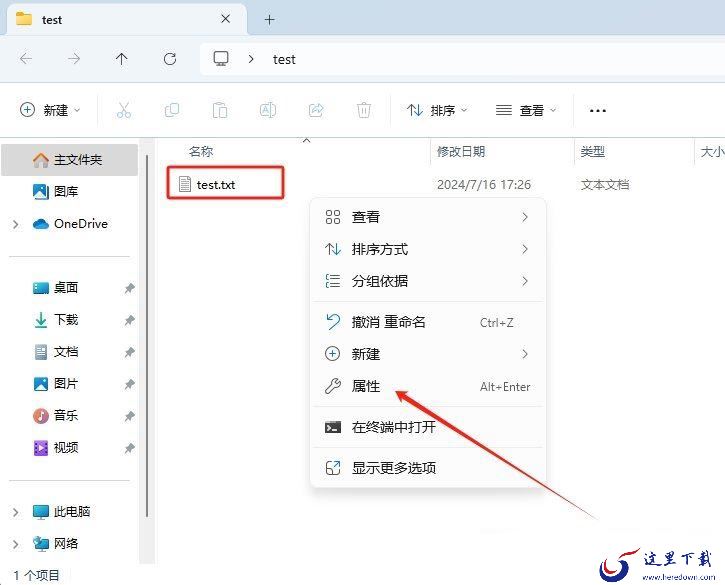Click the Paste clipboard icon

pos(220,111)
